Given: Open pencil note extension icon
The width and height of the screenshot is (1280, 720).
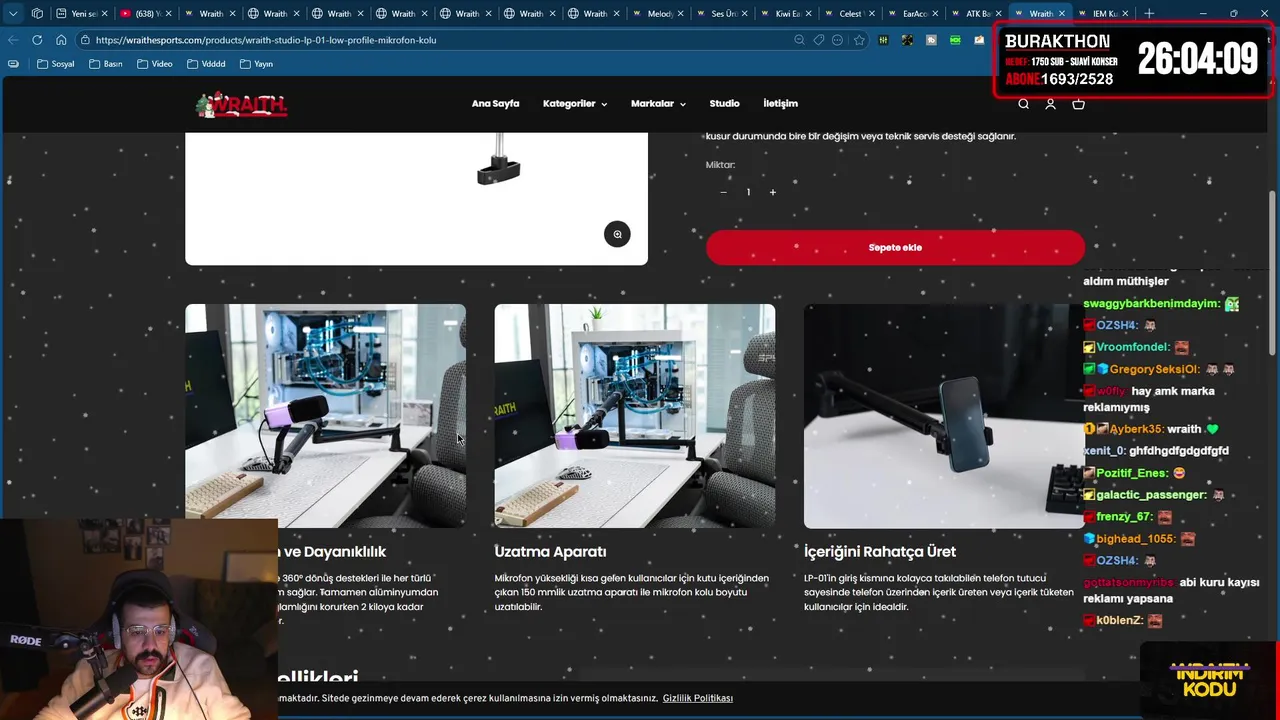Looking at the screenshot, I should 979,40.
